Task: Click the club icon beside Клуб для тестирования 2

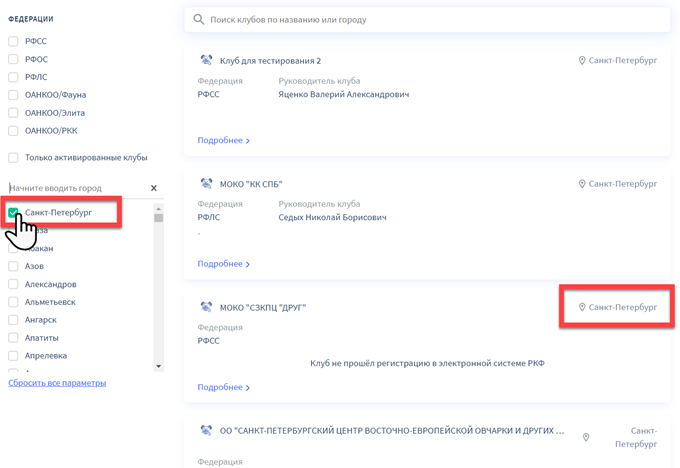Action: 206,61
